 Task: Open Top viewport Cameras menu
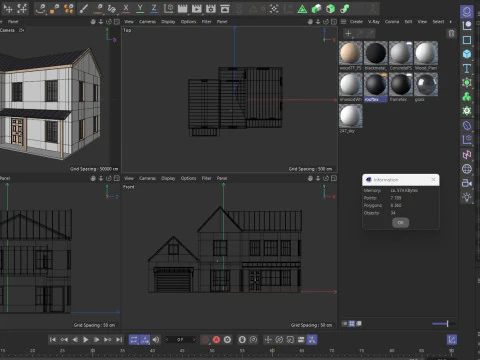147,22
